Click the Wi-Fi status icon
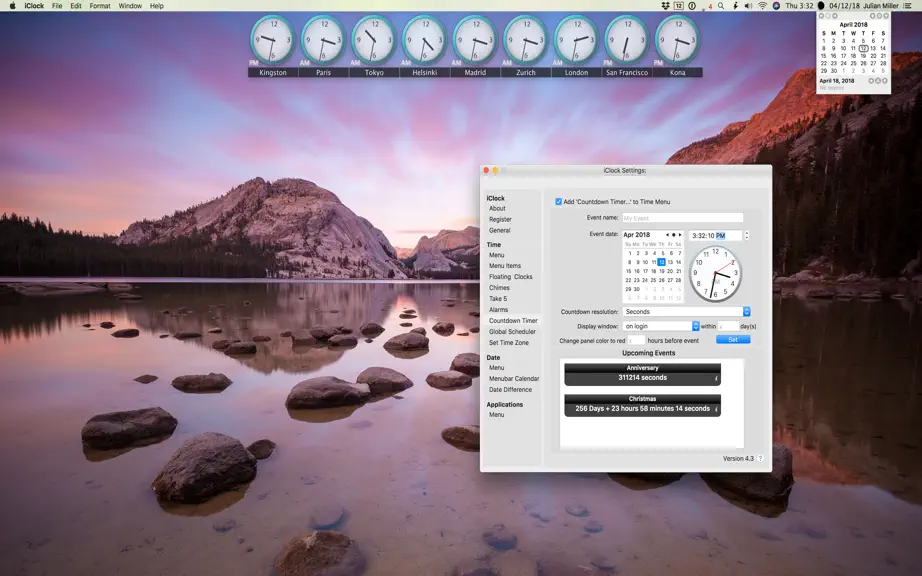 [762, 6]
